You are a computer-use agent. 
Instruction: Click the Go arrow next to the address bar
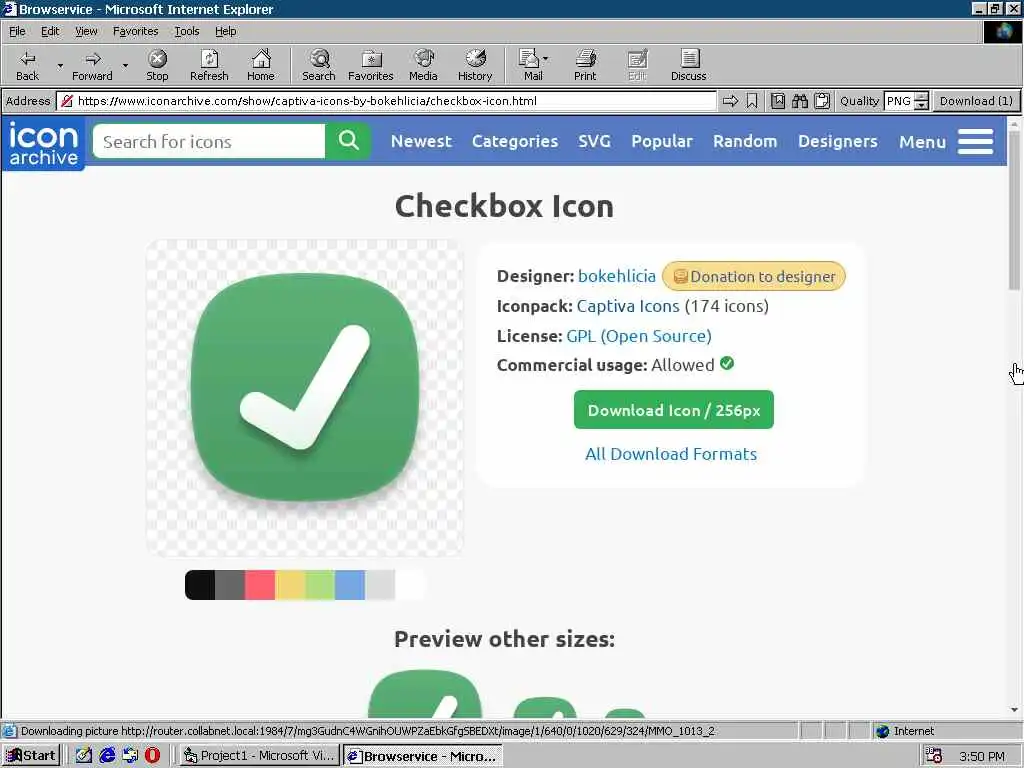pos(730,101)
